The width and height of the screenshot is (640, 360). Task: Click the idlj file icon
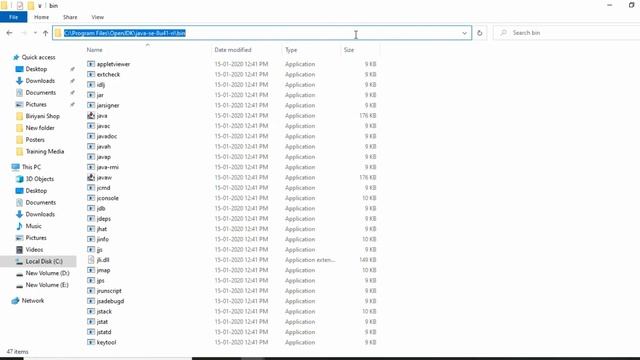click(x=91, y=84)
